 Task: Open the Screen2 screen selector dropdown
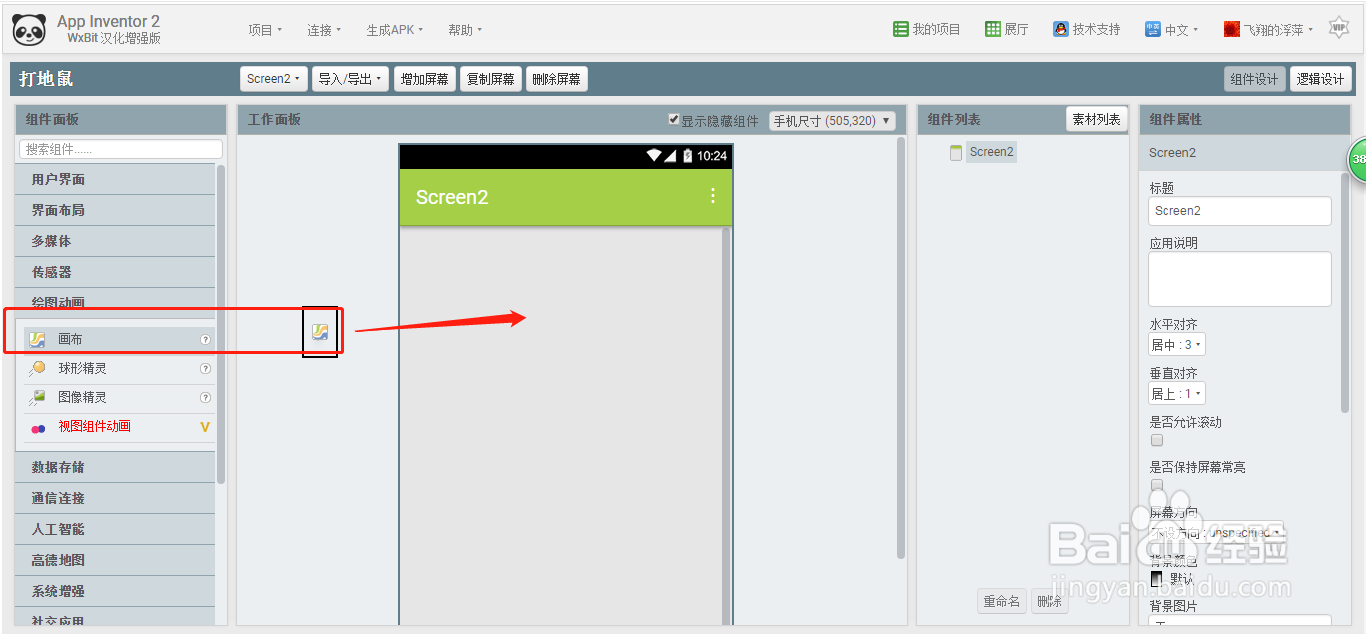point(273,79)
